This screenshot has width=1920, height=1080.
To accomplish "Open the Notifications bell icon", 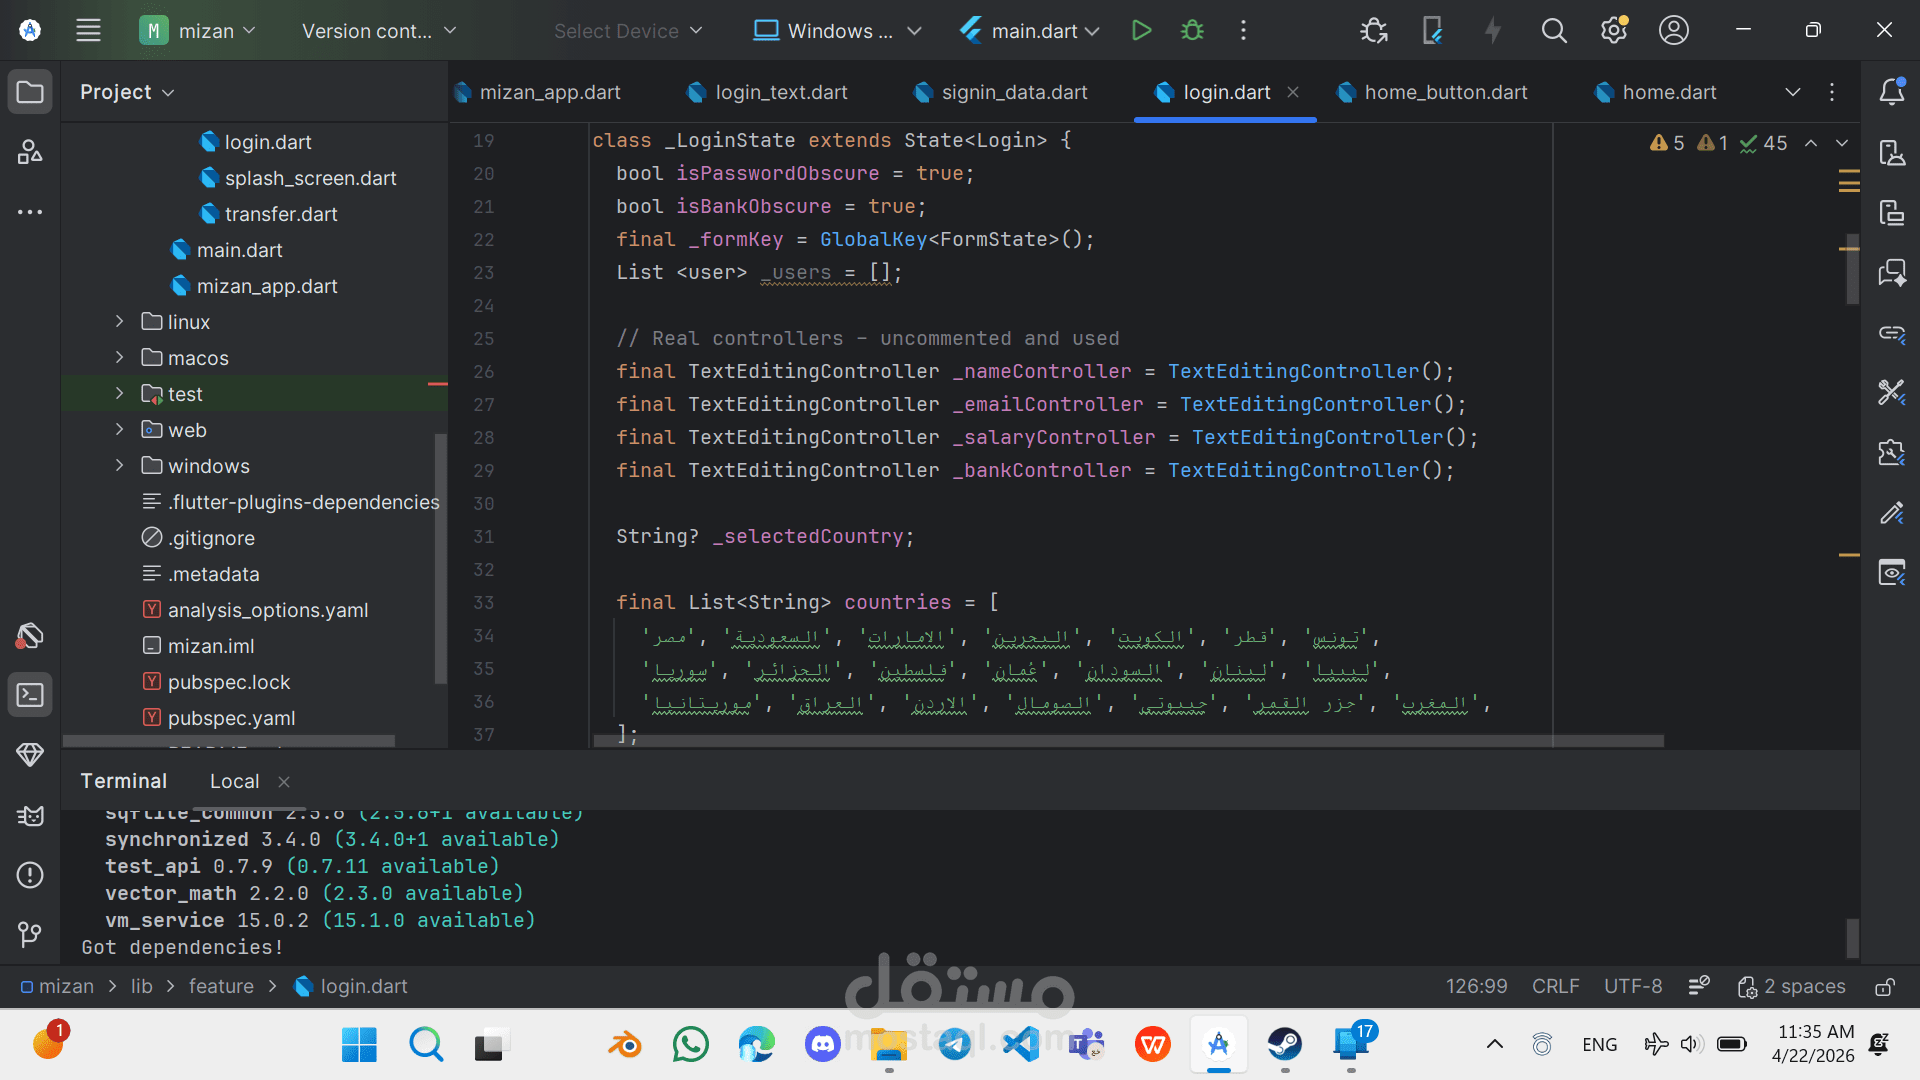I will coord(1891,92).
